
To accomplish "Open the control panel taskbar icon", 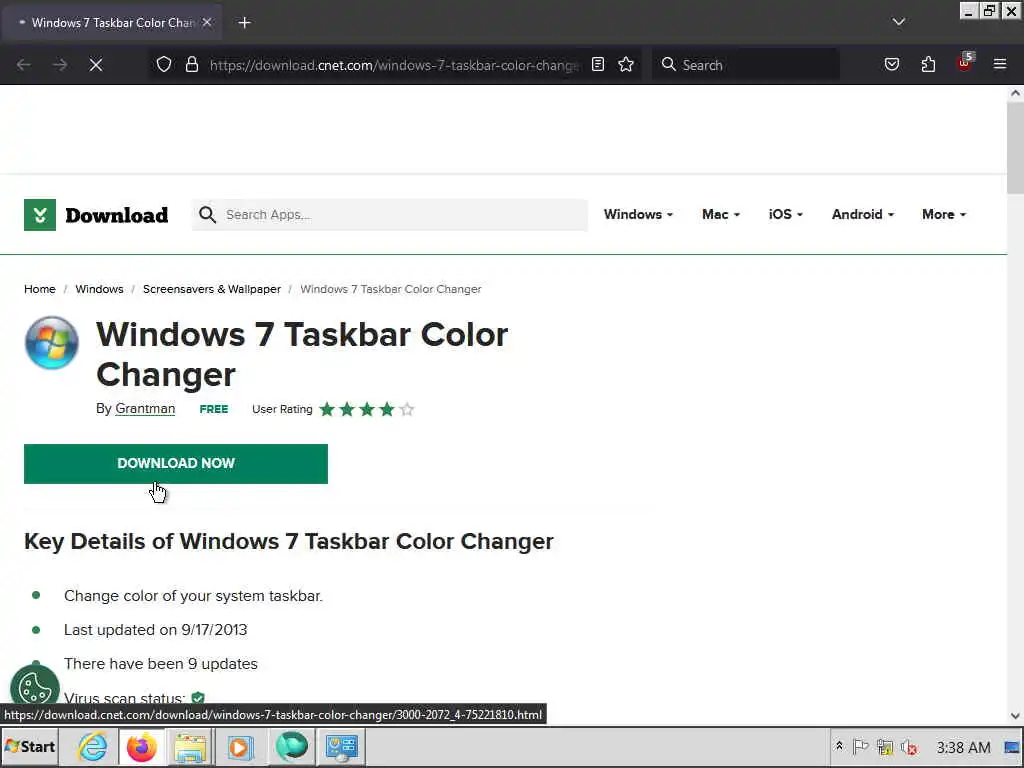I will tap(342, 746).
